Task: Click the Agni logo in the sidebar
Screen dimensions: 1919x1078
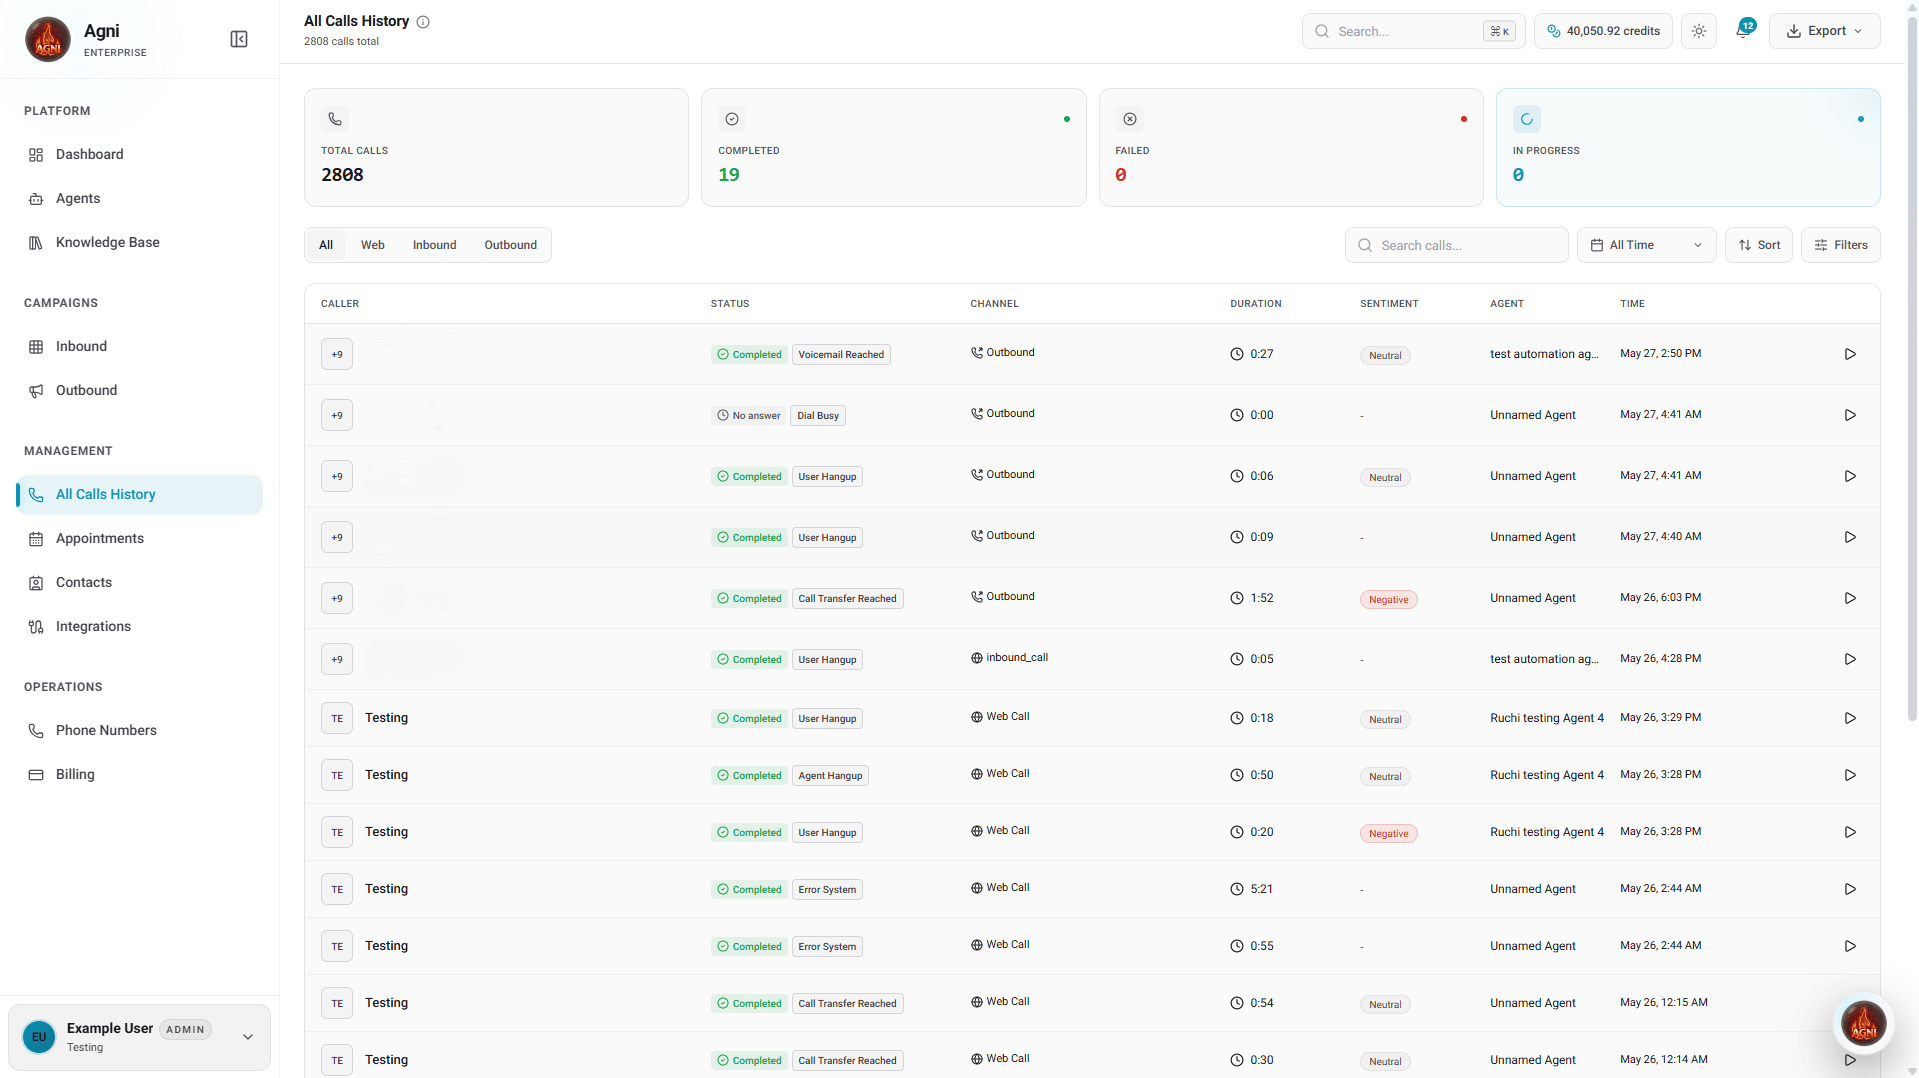Action: click(x=48, y=39)
